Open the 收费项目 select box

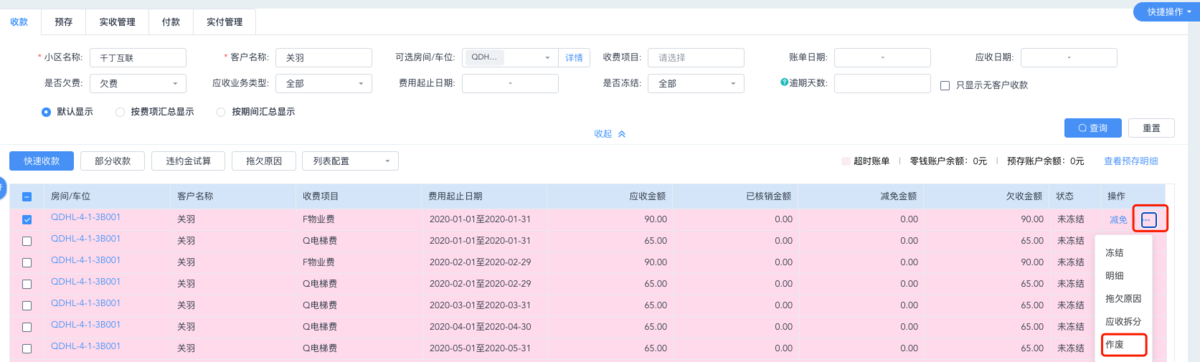click(x=697, y=57)
